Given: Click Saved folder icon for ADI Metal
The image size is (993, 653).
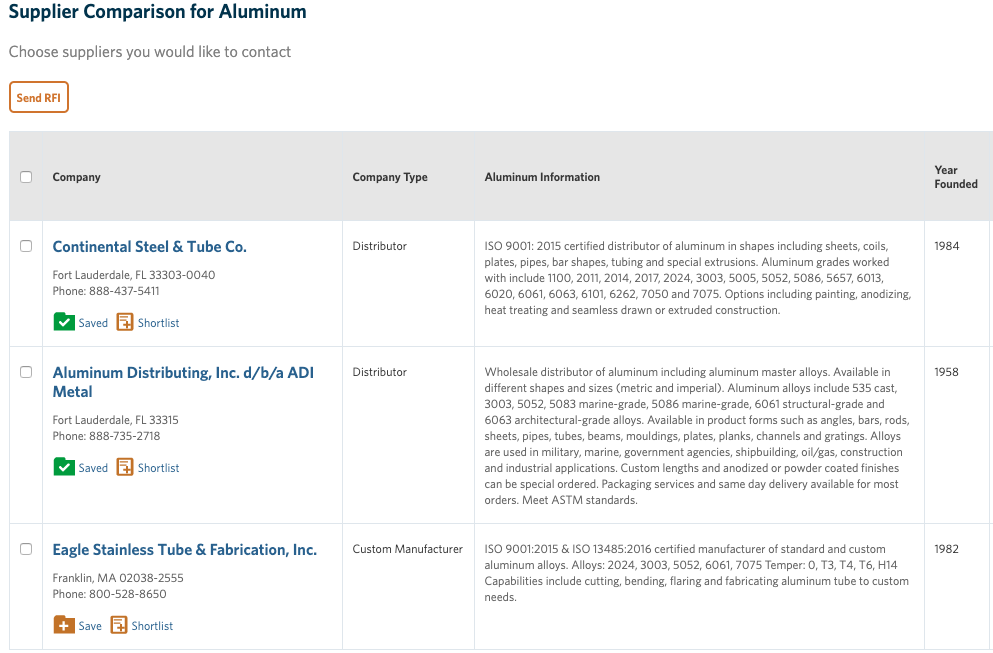Looking at the screenshot, I should click(x=64, y=467).
